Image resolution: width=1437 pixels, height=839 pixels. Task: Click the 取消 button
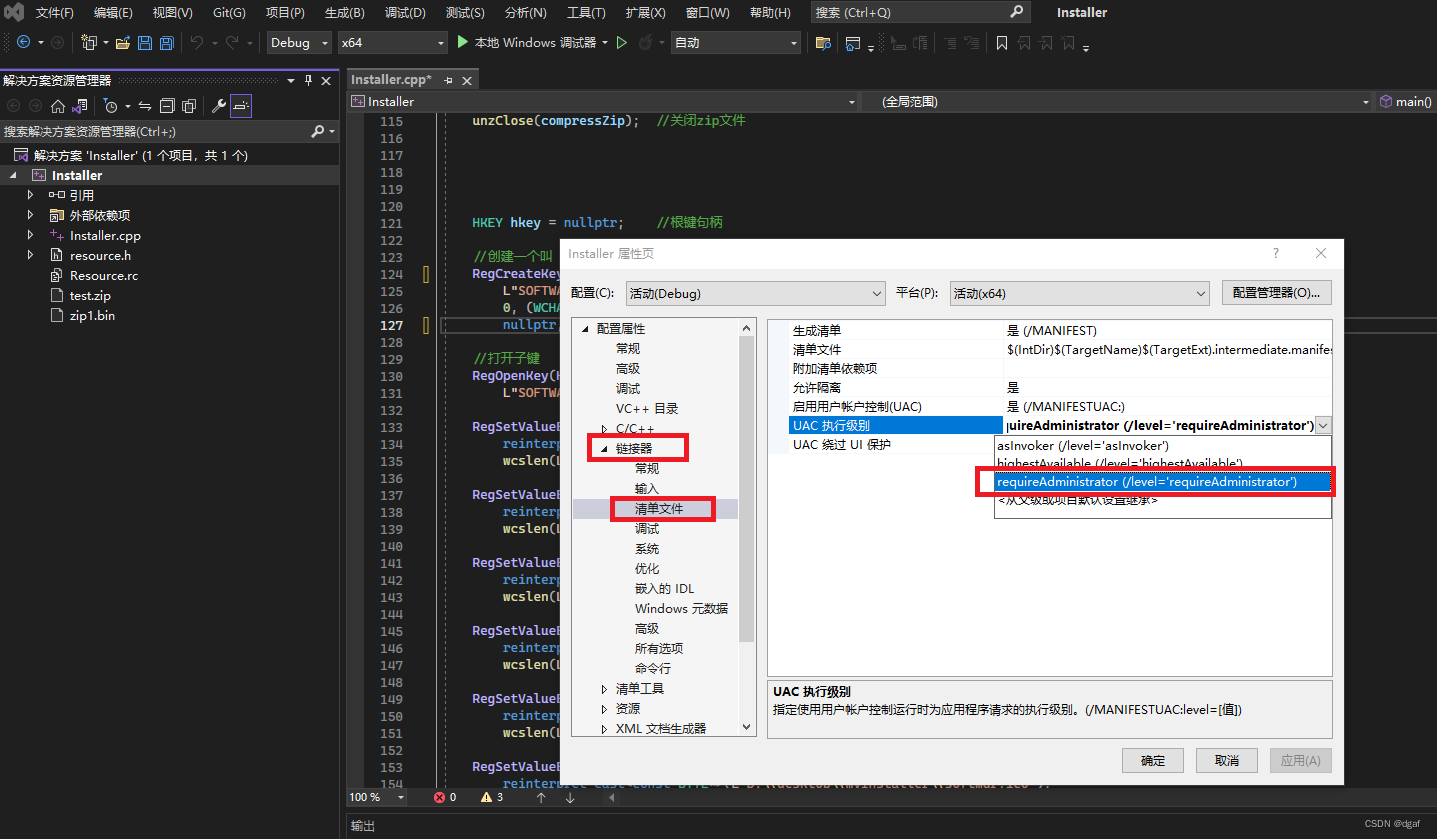pos(1228,760)
